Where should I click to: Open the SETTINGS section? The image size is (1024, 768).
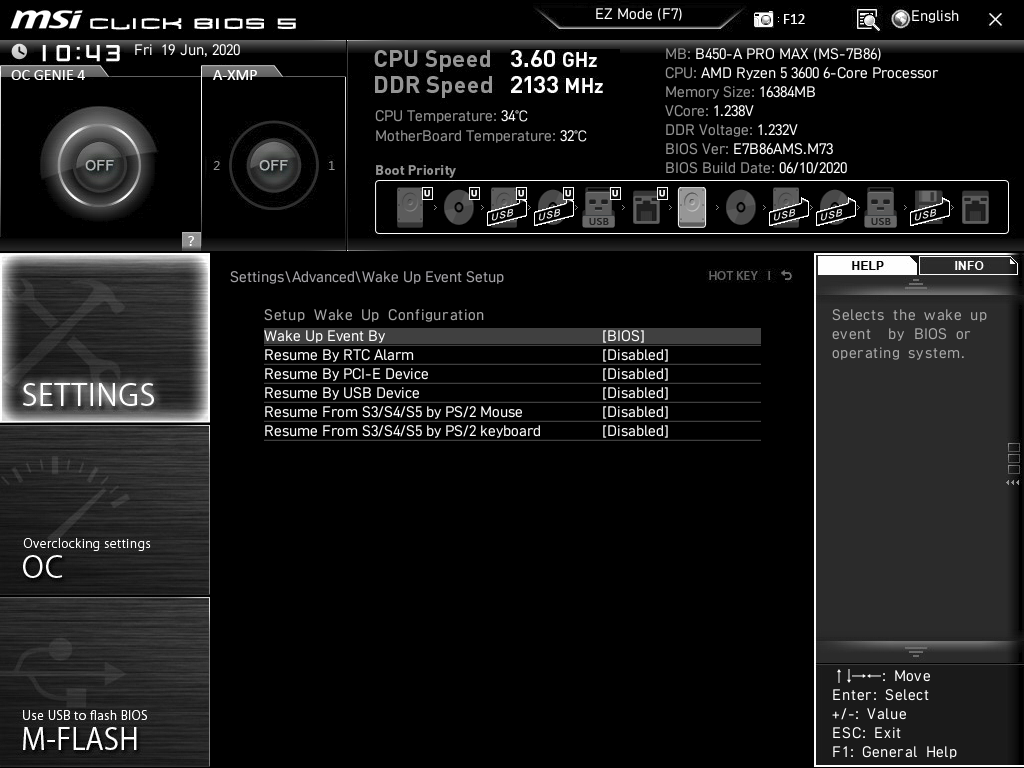(x=105, y=338)
